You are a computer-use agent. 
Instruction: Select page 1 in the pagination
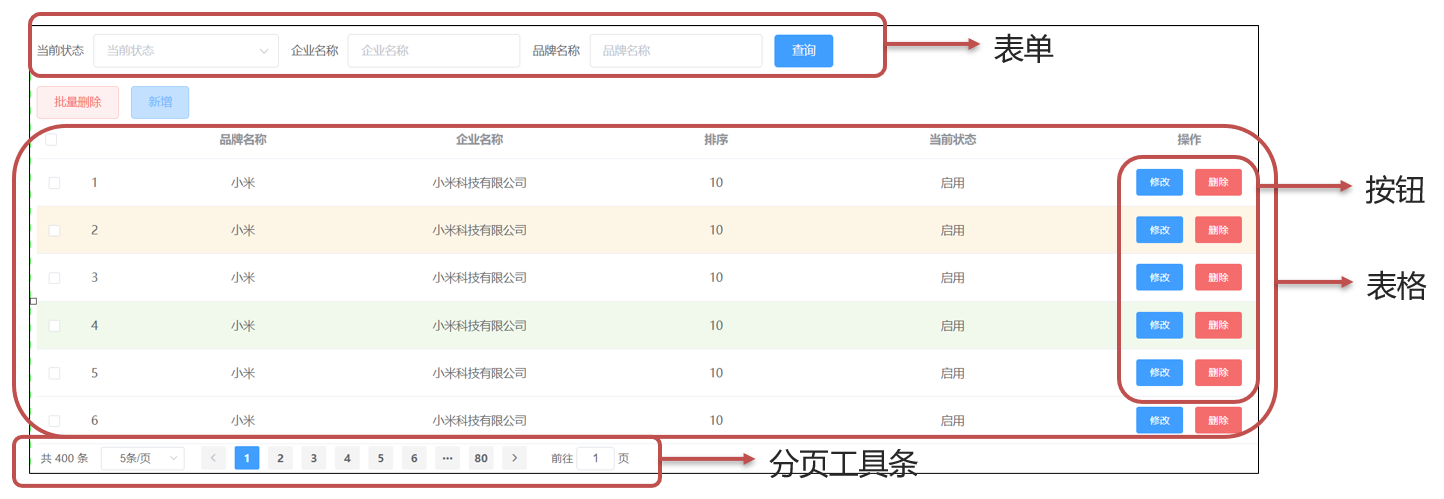tap(247, 458)
